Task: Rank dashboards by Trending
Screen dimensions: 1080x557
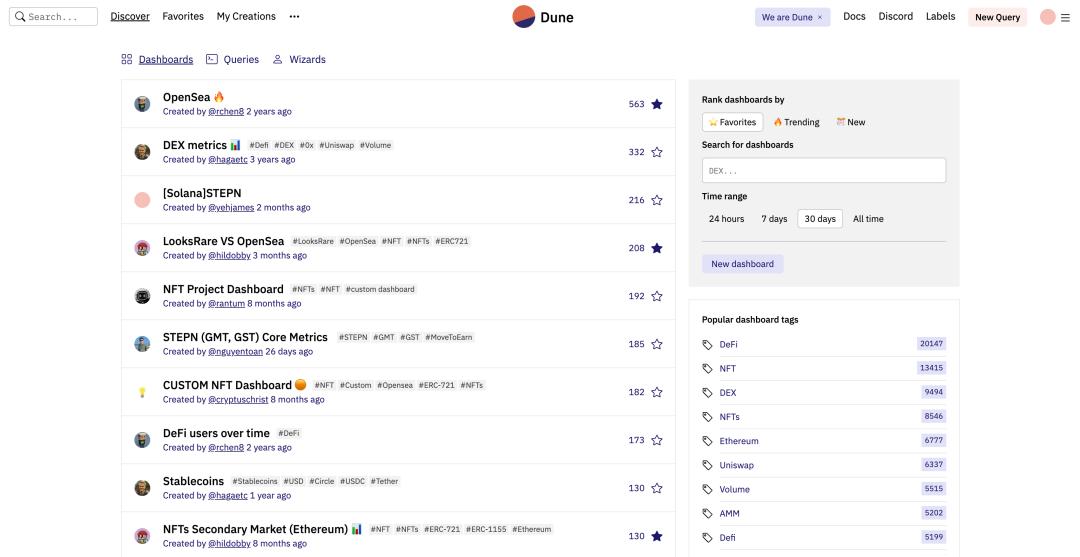Action: (796, 122)
